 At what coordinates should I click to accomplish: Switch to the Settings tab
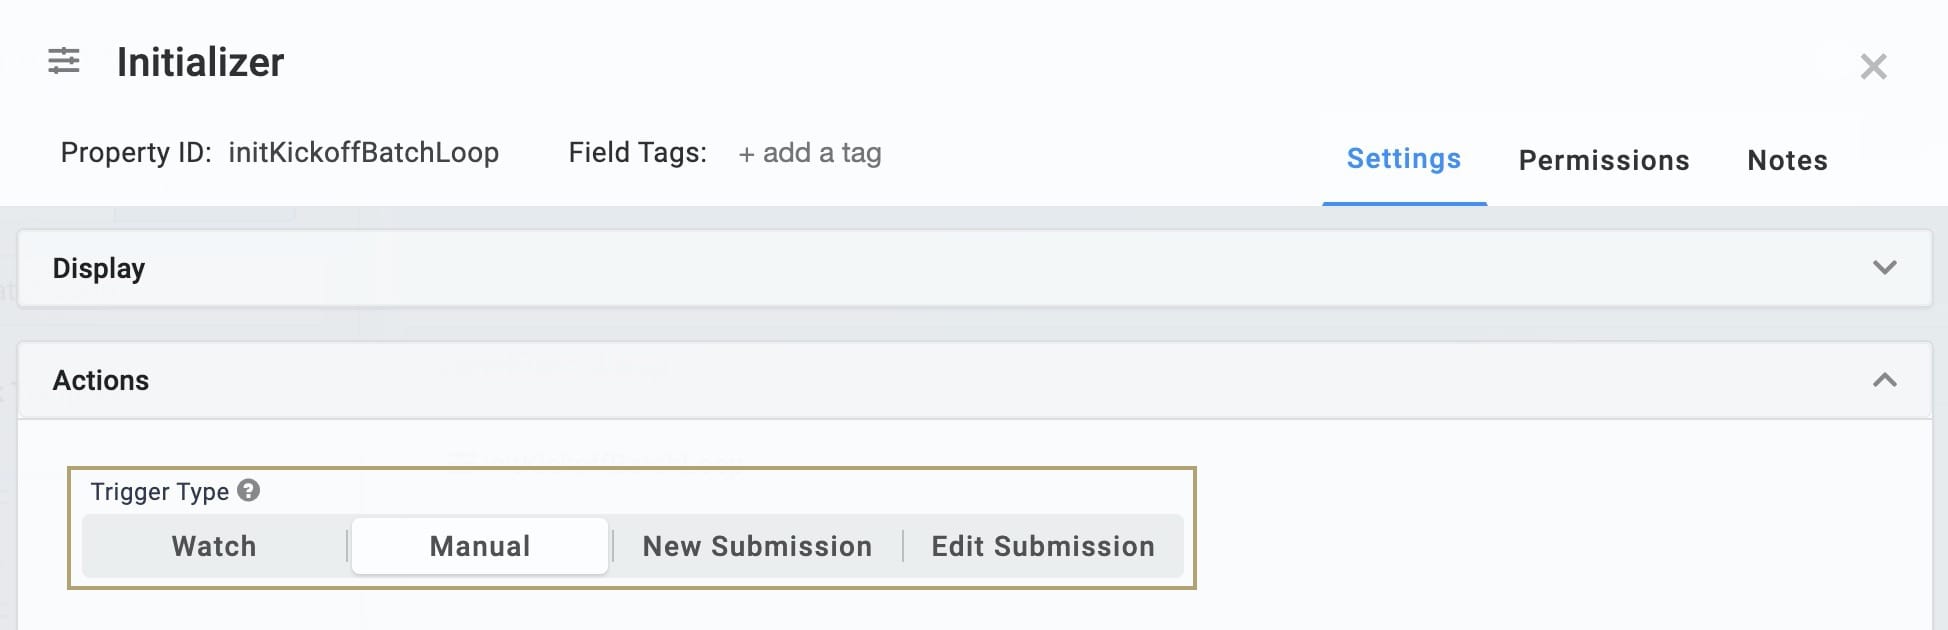[x=1404, y=159]
